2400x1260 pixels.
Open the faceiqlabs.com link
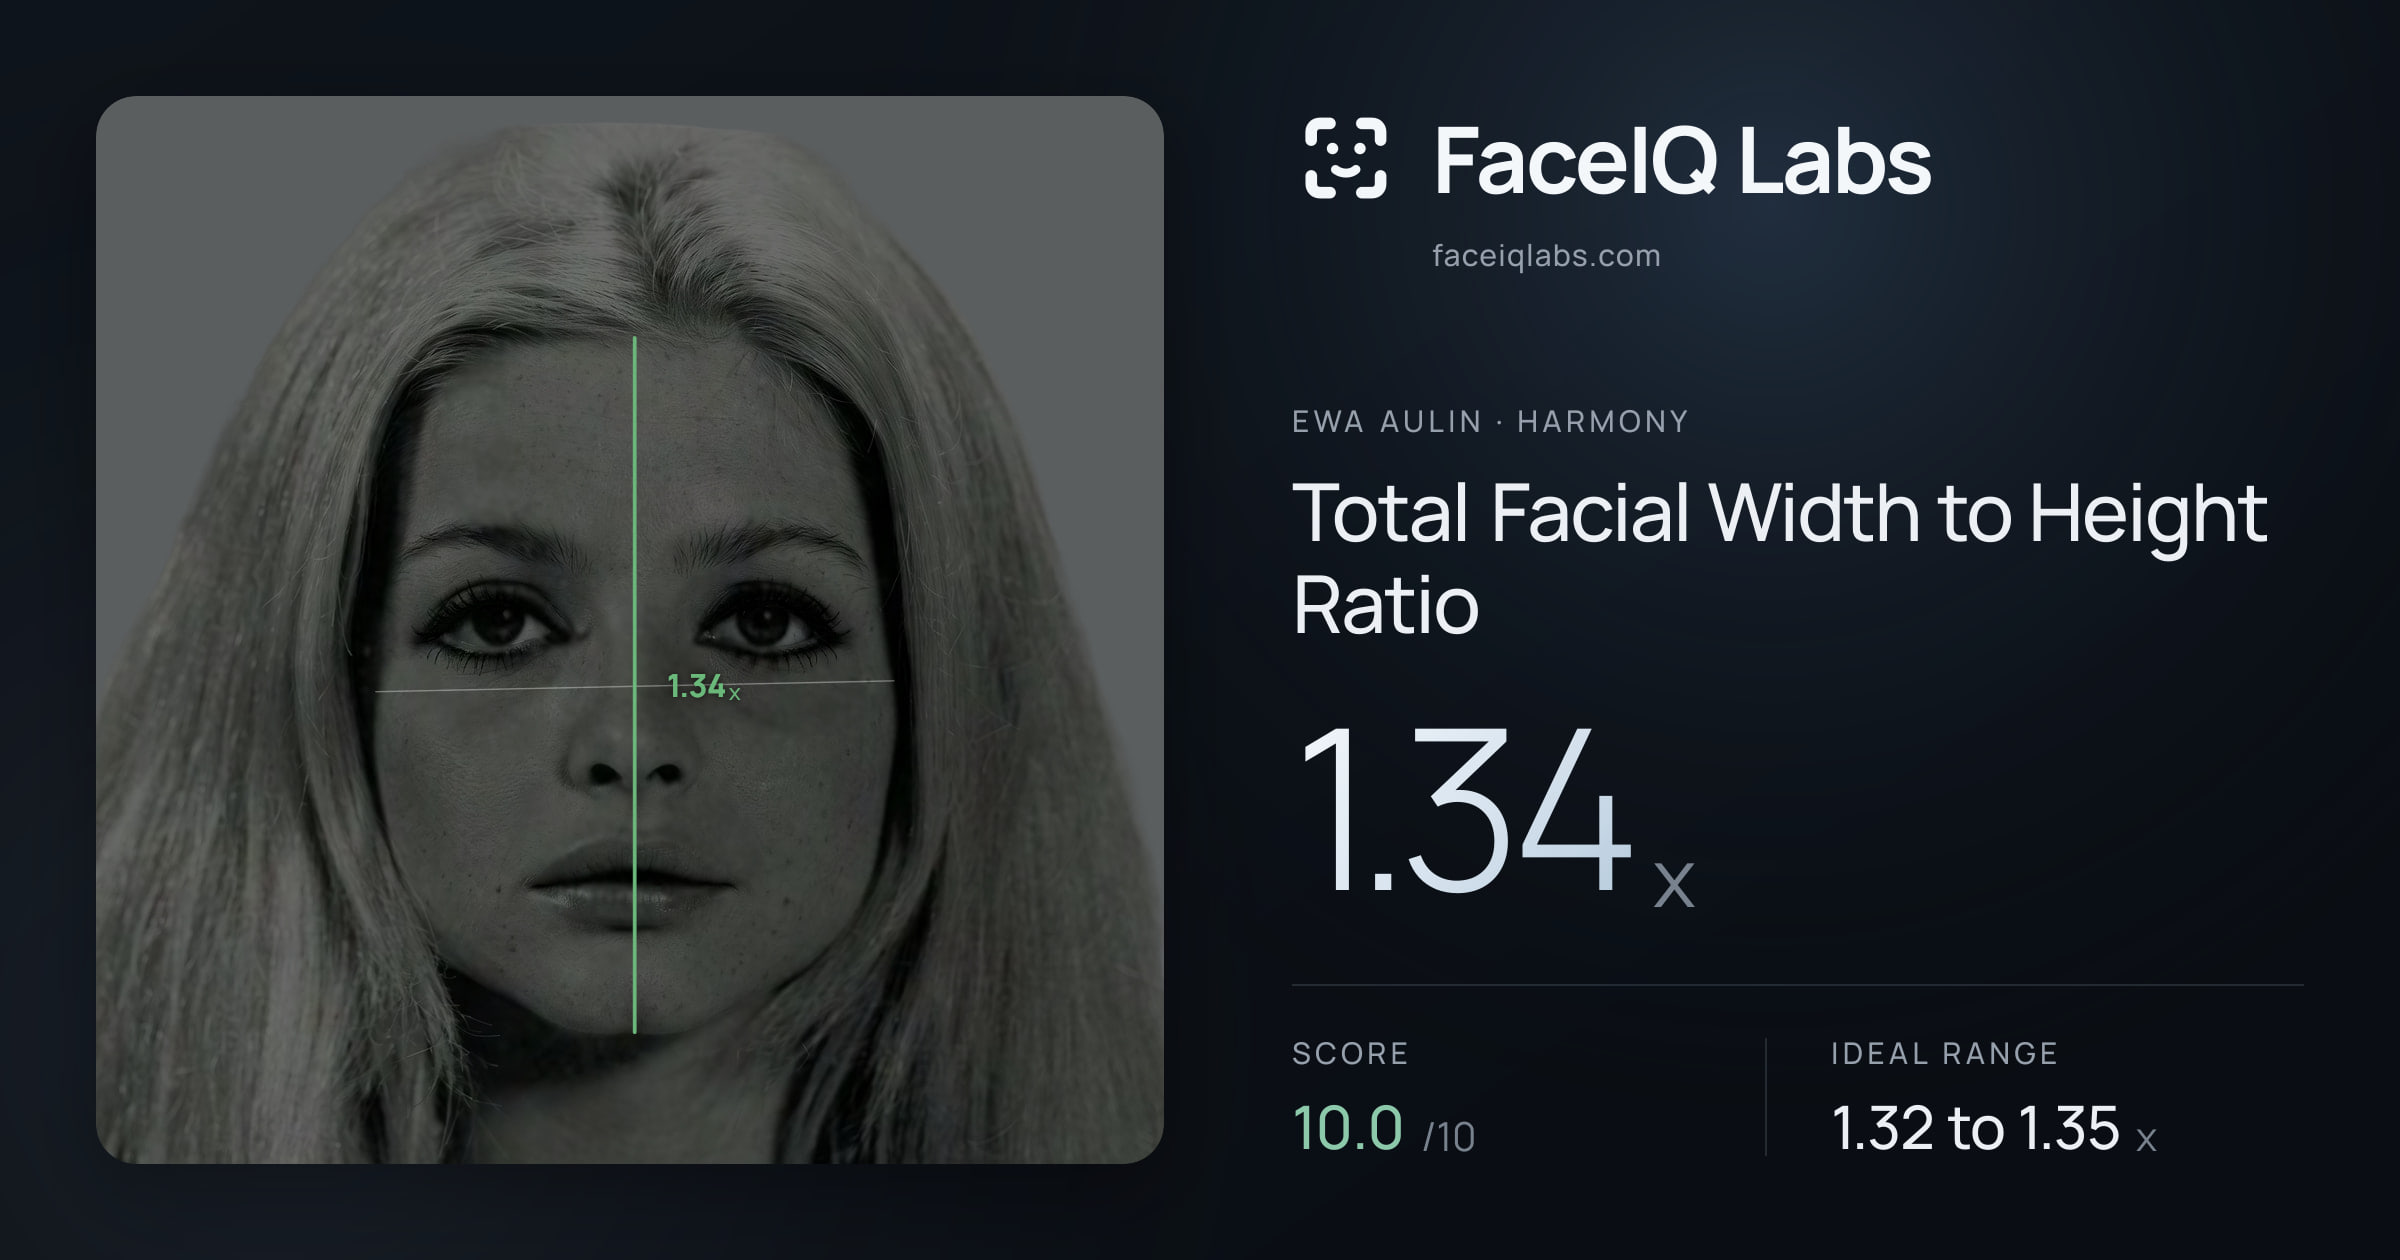(x=1546, y=256)
